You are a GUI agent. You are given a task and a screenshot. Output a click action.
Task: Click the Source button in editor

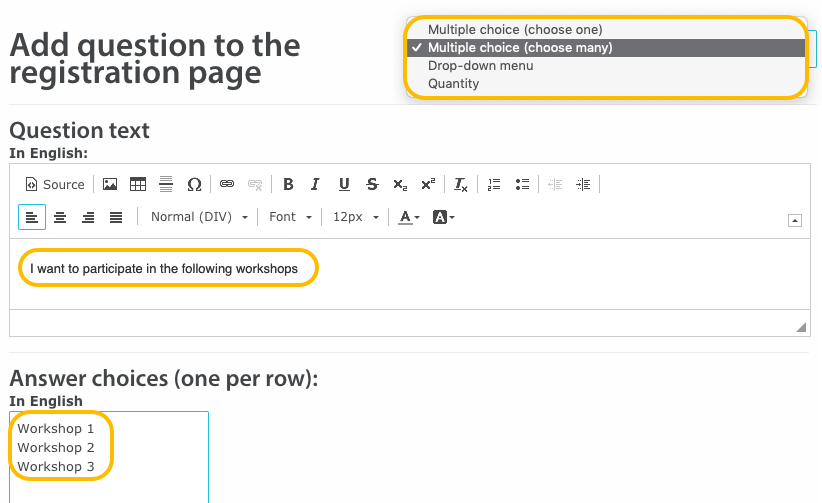[x=55, y=184]
